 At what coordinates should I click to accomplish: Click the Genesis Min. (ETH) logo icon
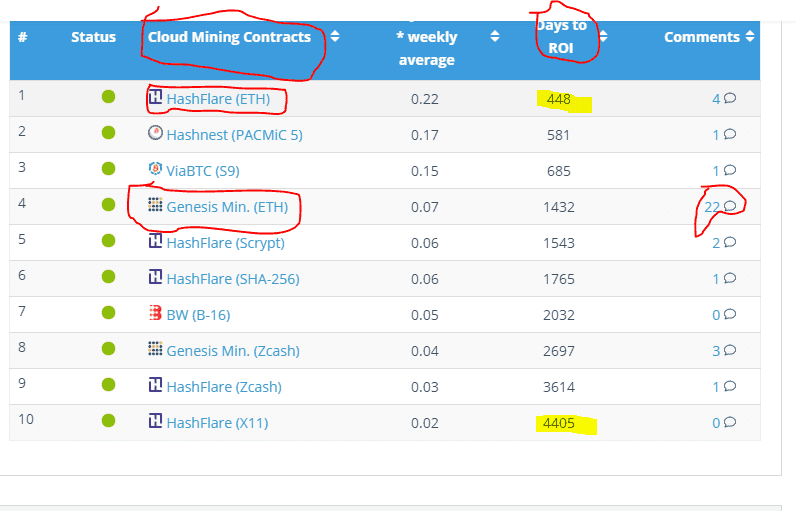point(155,205)
